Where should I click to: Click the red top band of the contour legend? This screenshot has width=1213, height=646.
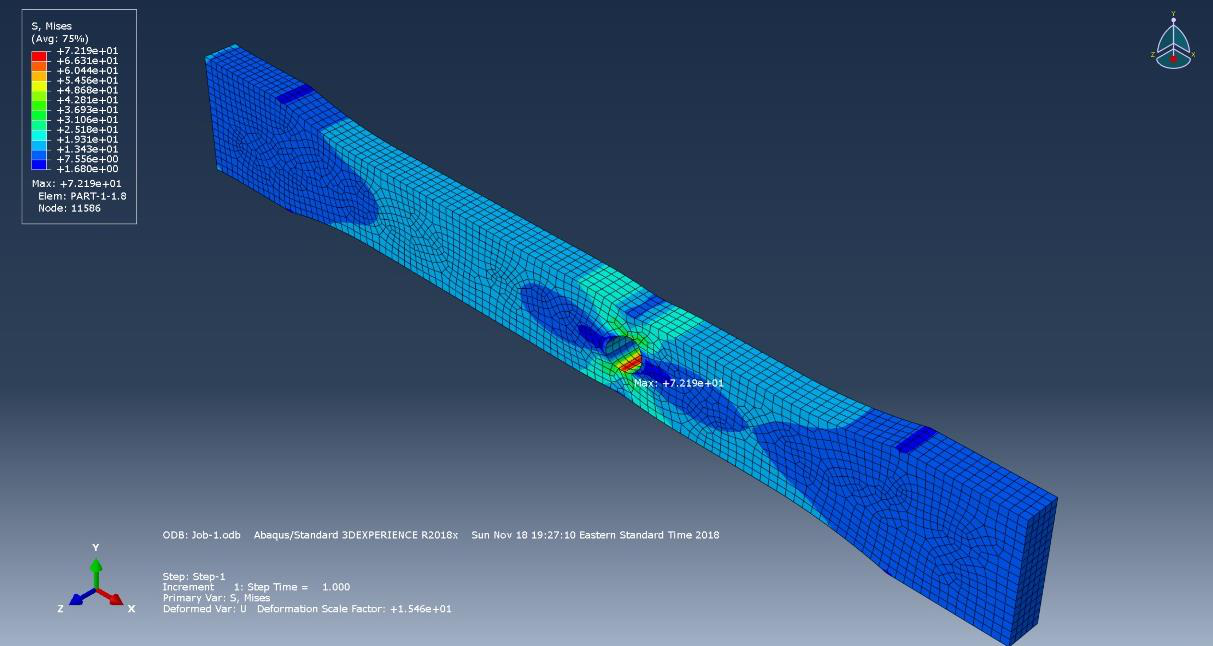tap(39, 56)
